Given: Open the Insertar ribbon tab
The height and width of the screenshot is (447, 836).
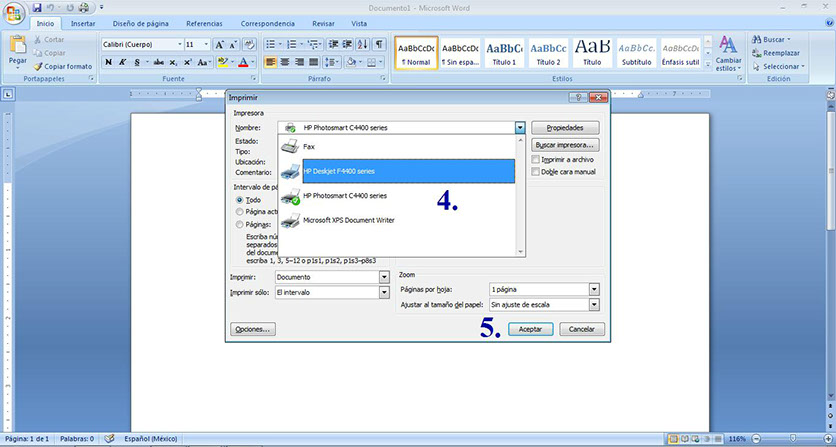Looking at the screenshot, I should [83, 23].
